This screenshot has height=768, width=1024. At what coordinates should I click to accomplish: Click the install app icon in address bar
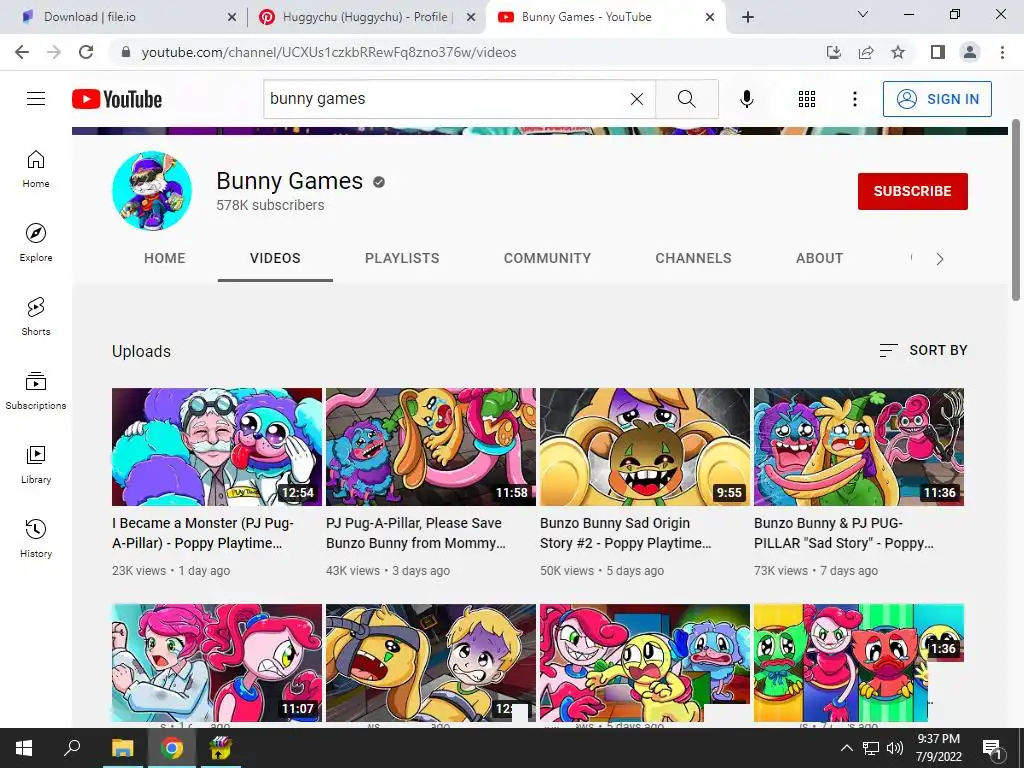[x=834, y=52]
